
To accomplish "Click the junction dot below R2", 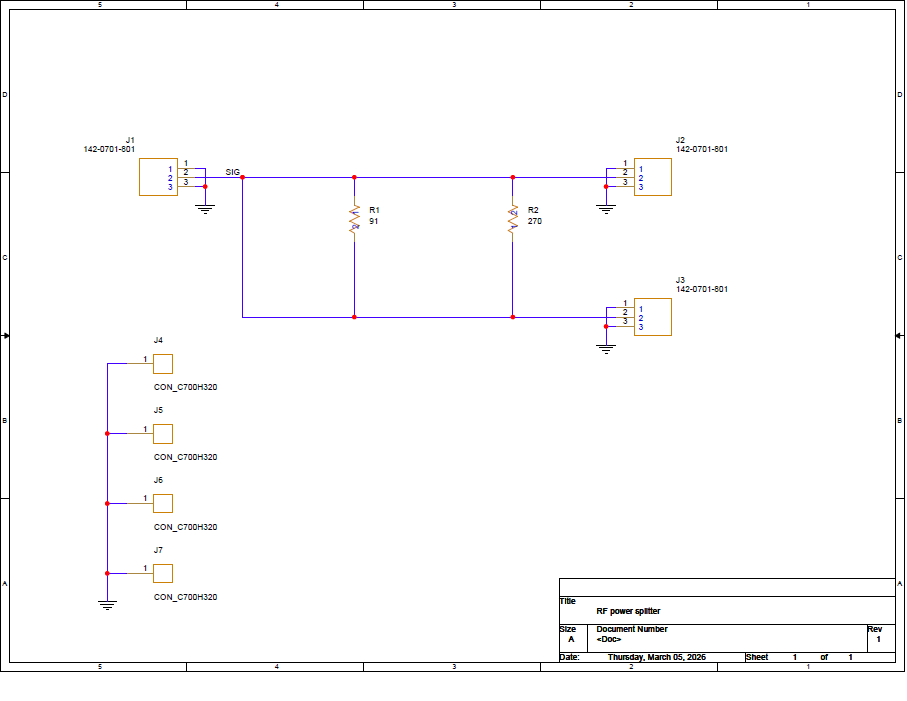I will point(513,317).
